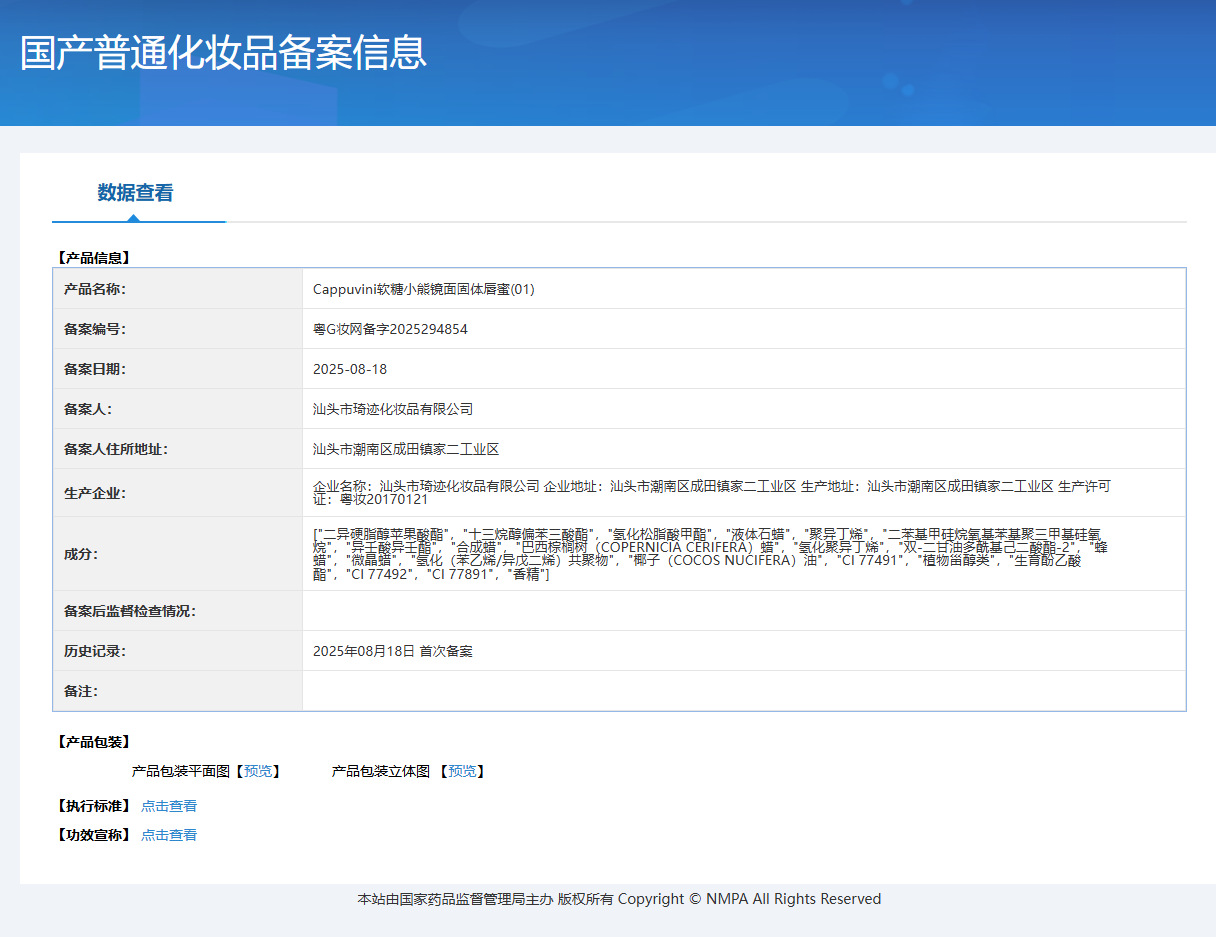Click the 国产普通化妆品备案信息 page title
Screen dimensions: 1216x937
click(224, 53)
